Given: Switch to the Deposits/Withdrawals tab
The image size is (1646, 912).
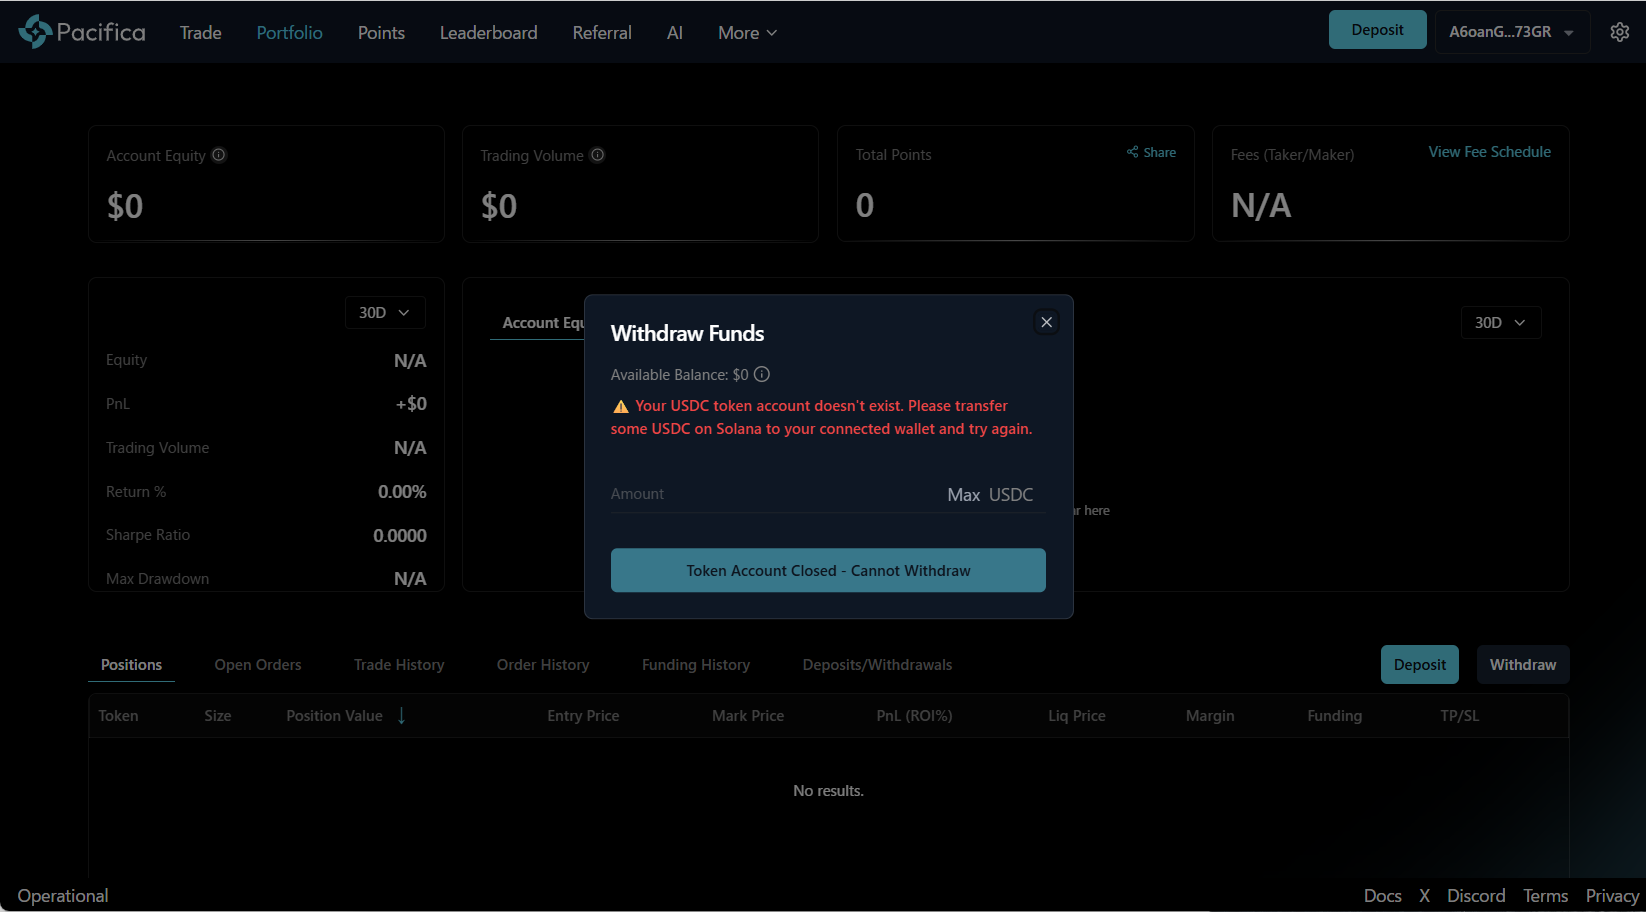Looking at the screenshot, I should (x=877, y=665).
